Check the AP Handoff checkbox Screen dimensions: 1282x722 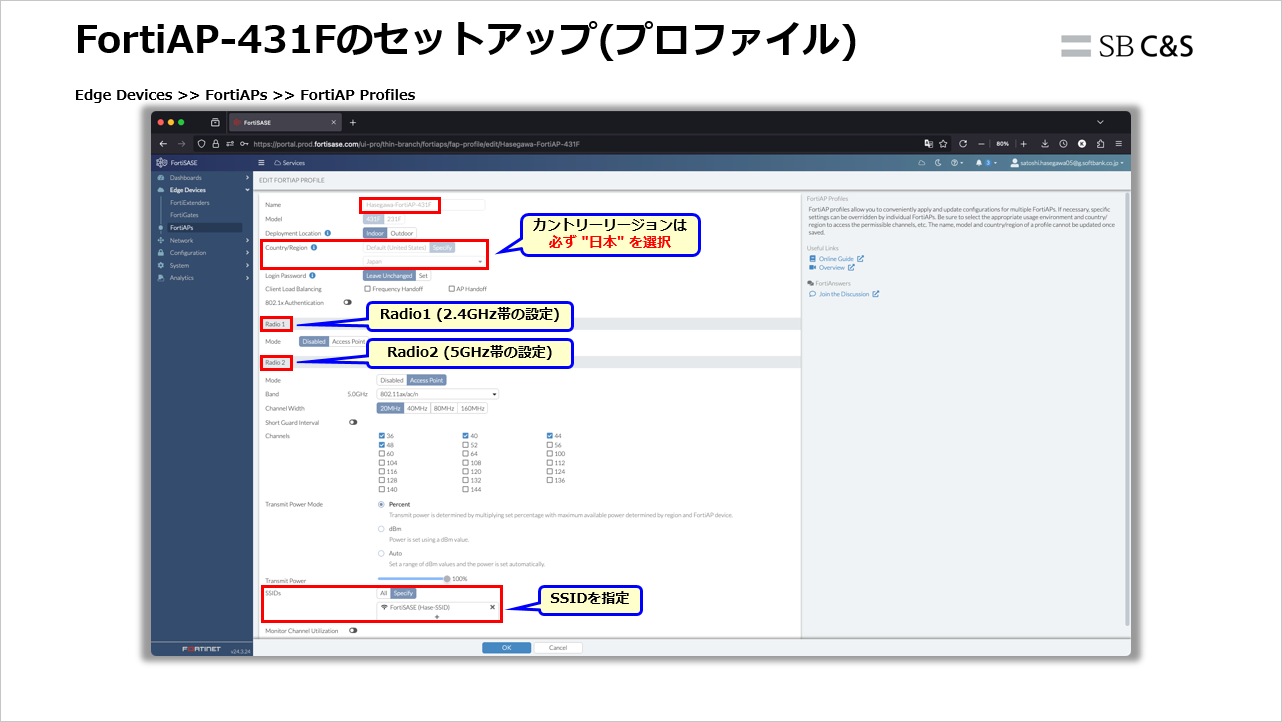coord(451,289)
